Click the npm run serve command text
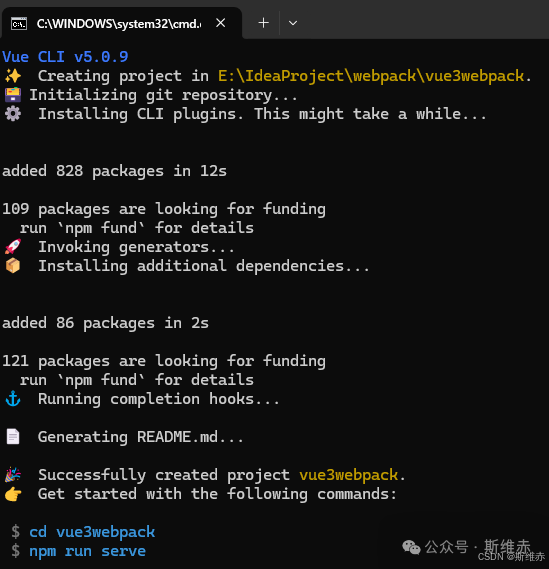The height and width of the screenshot is (569, 549). 87,551
